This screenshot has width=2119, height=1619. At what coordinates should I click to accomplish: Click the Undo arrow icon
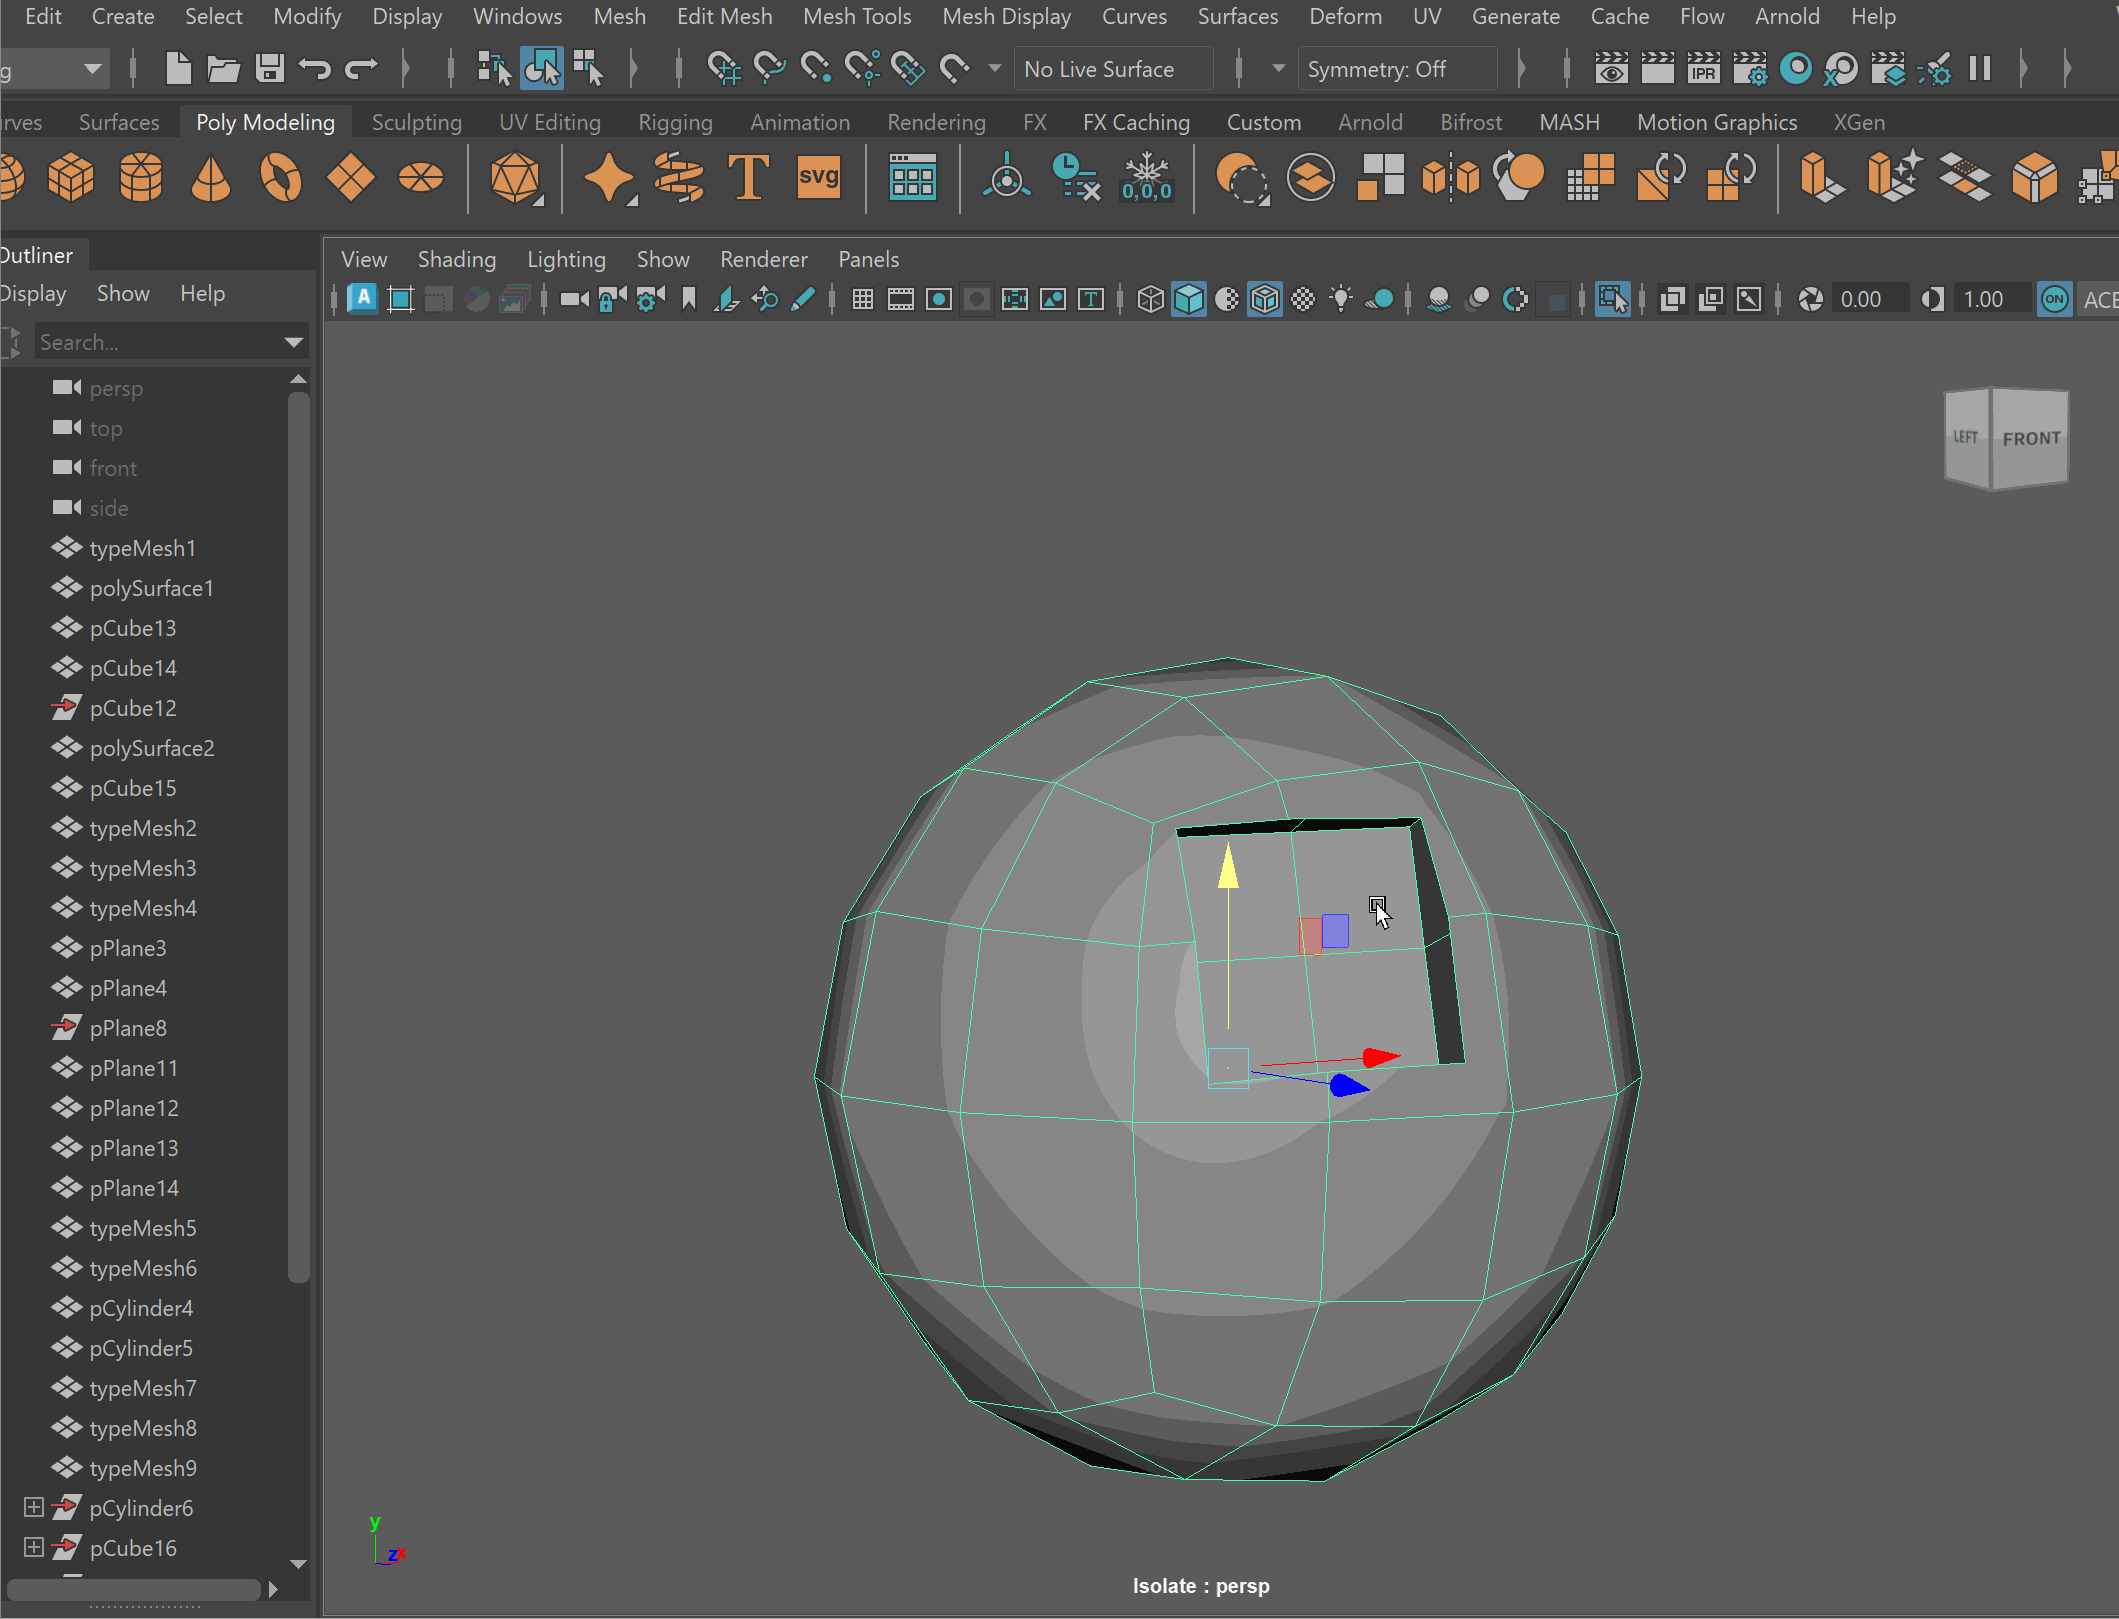(x=315, y=69)
